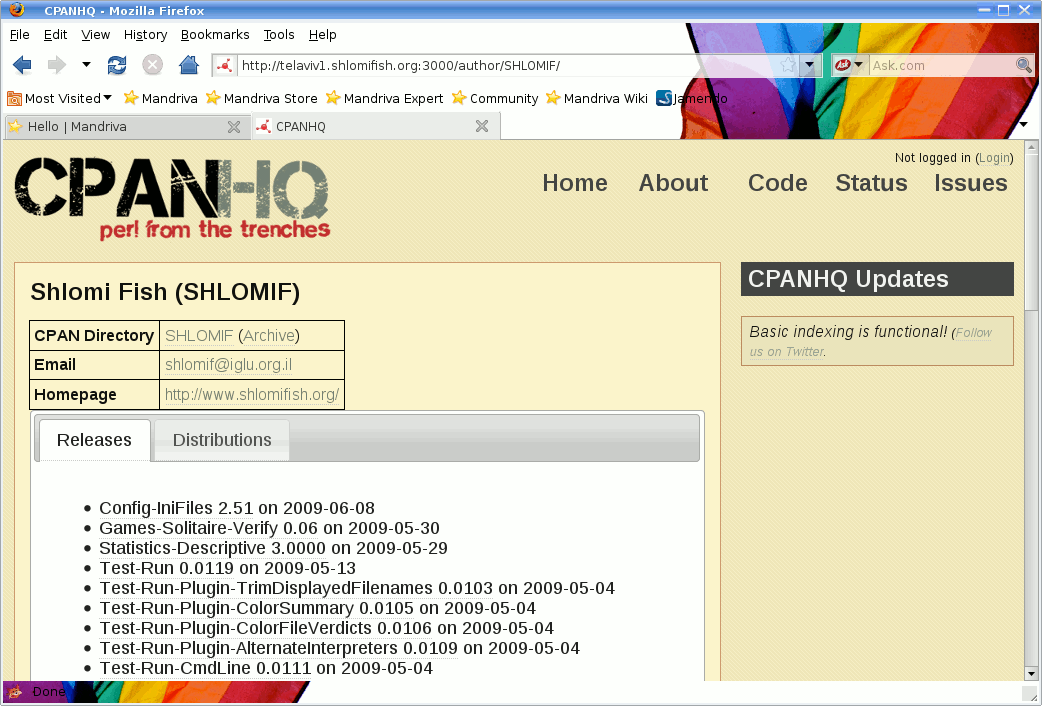
Task: Click the Login link
Action: coord(994,158)
